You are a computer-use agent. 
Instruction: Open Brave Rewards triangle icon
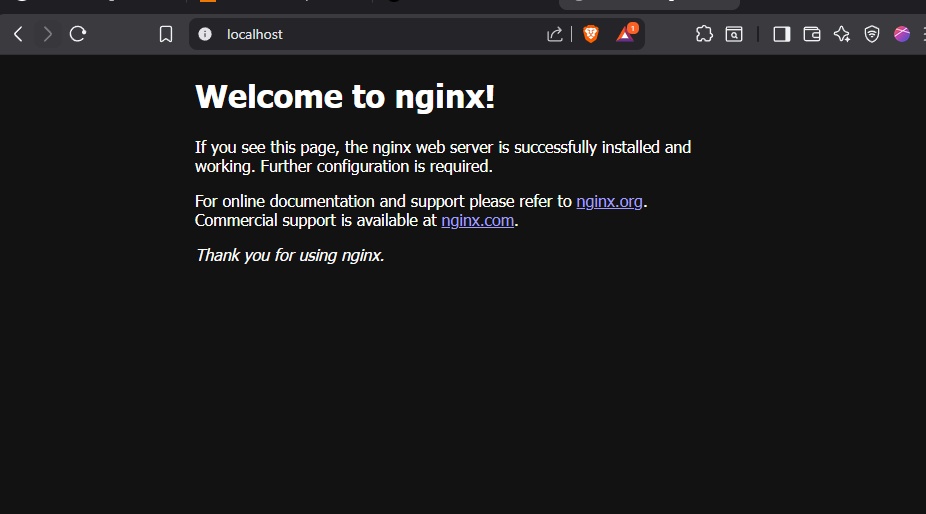click(x=625, y=34)
